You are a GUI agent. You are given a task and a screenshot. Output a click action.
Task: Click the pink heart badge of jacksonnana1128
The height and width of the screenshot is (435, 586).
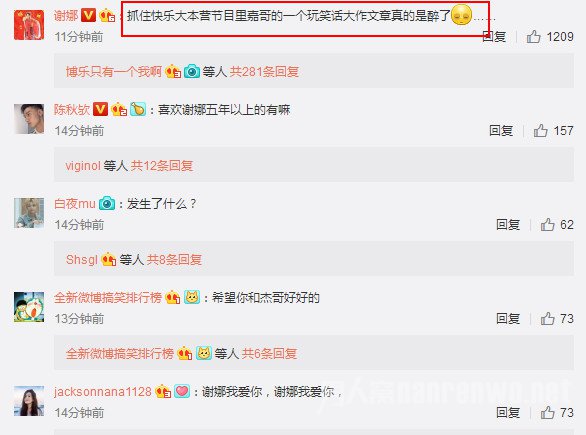click(x=182, y=391)
